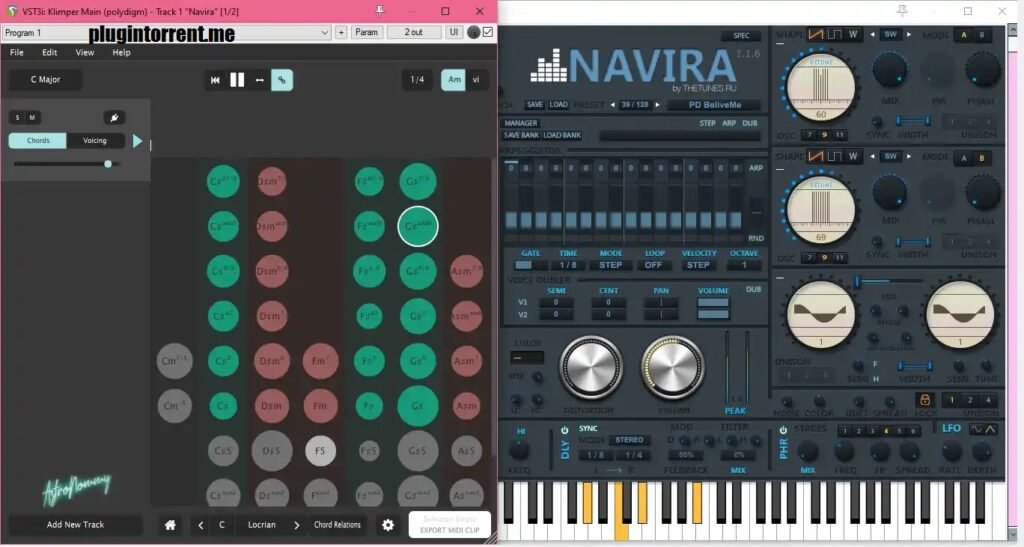
Task: Click the gray G#5 note circle
Action: click(417, 451)
